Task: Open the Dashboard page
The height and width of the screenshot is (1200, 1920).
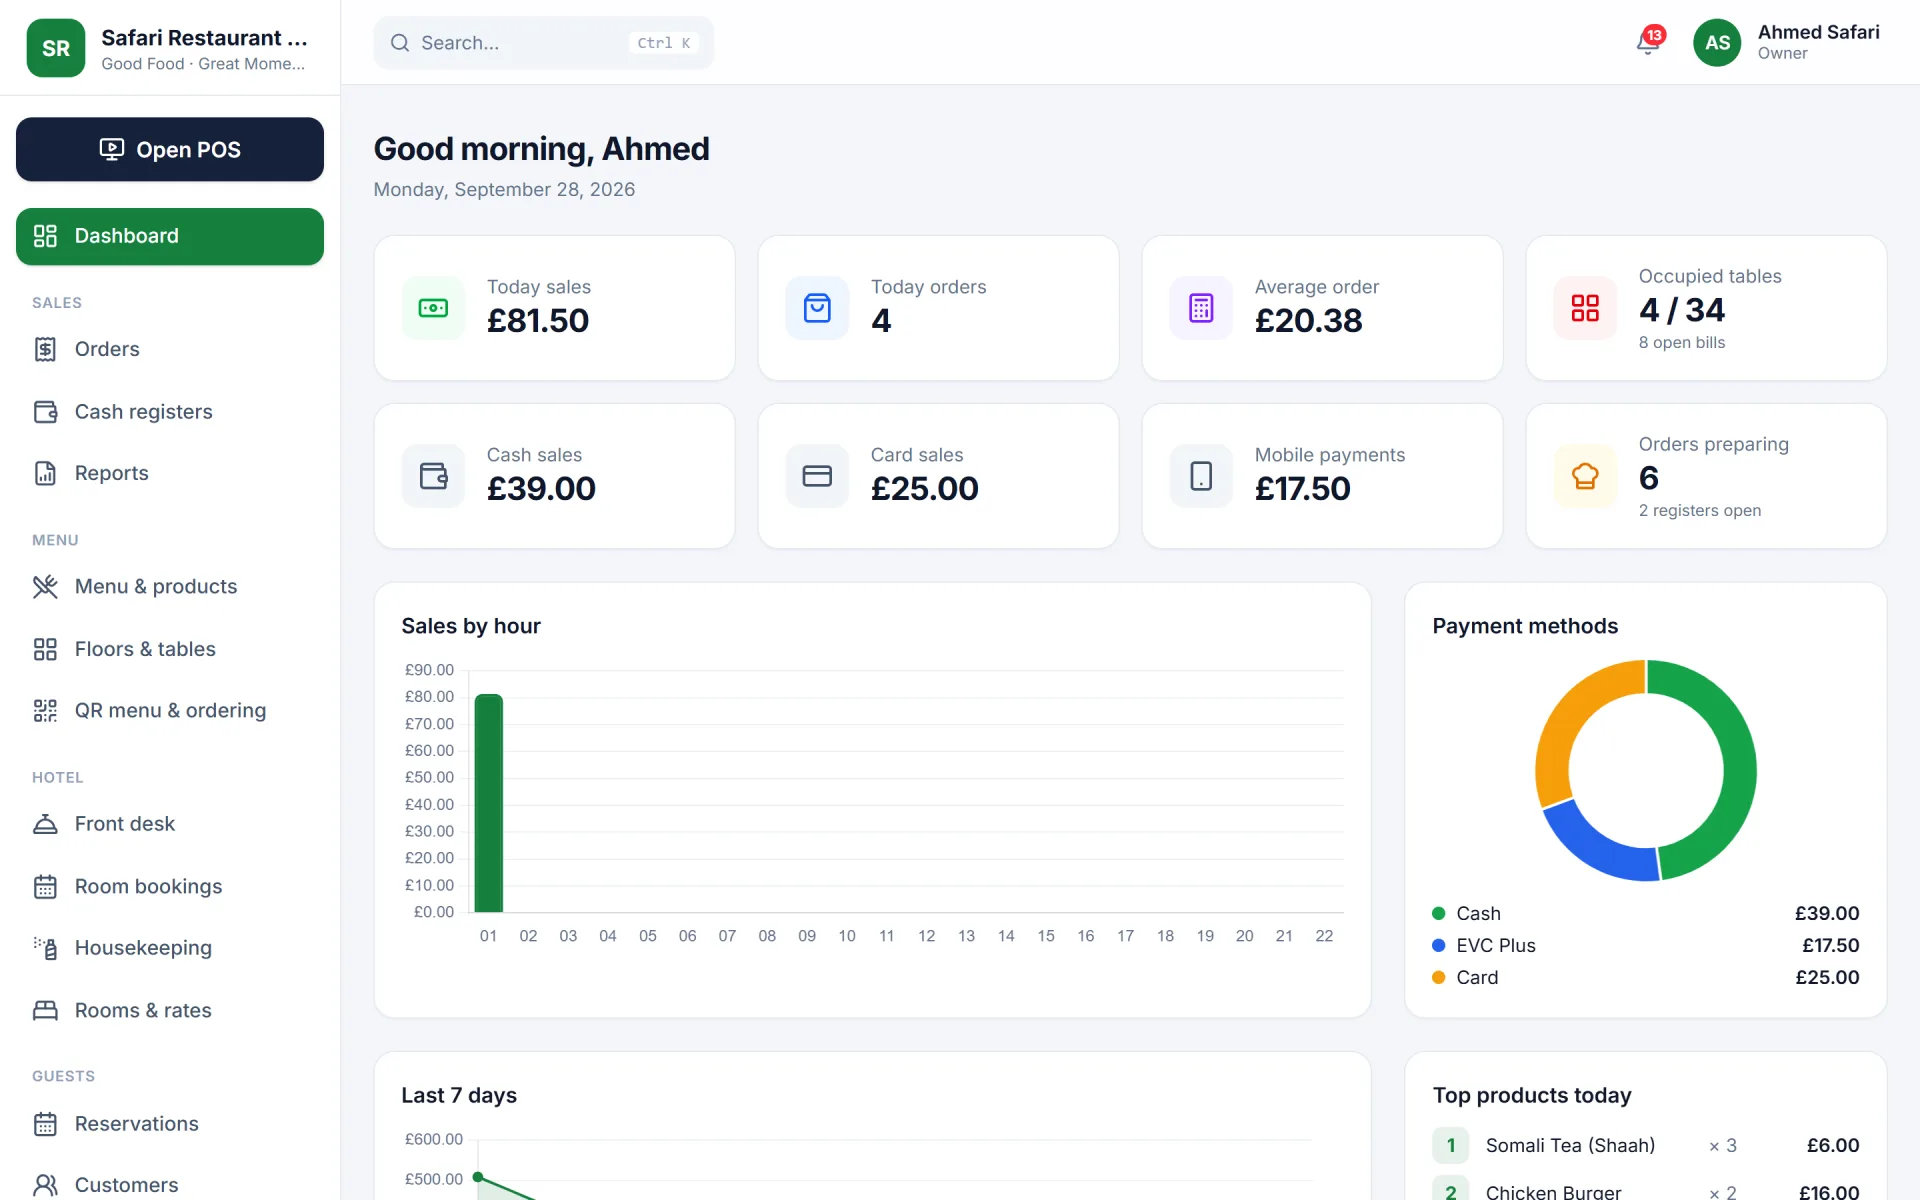Action: tap(170, 236)
